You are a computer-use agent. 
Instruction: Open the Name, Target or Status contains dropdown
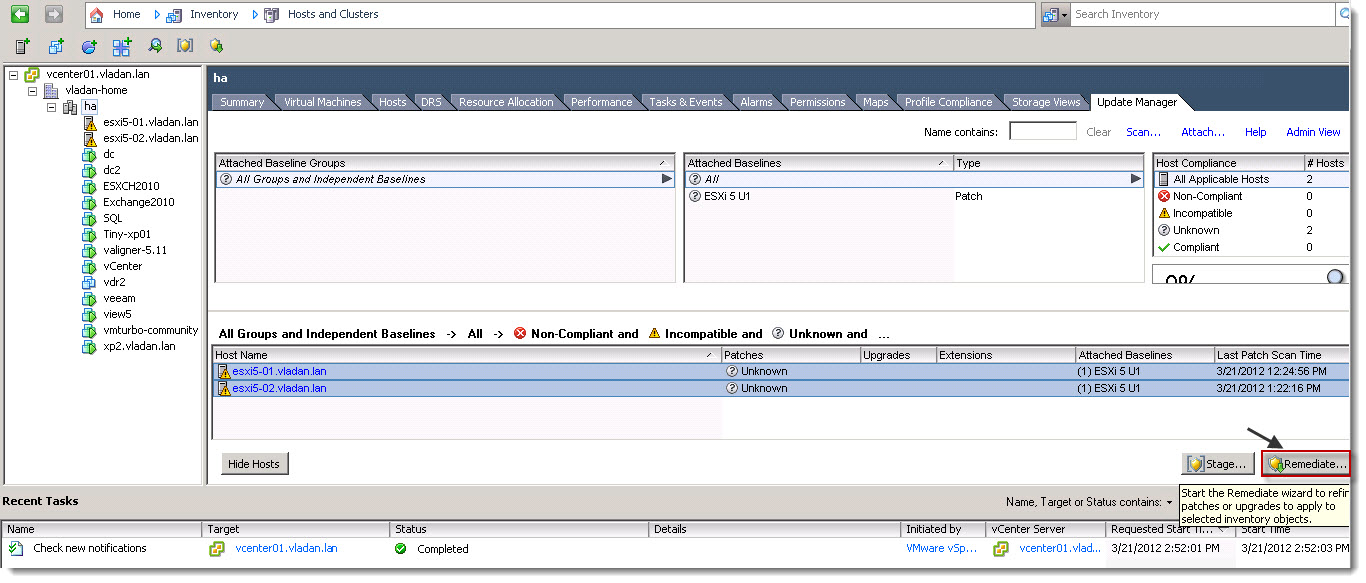(x=1169, y=502)
